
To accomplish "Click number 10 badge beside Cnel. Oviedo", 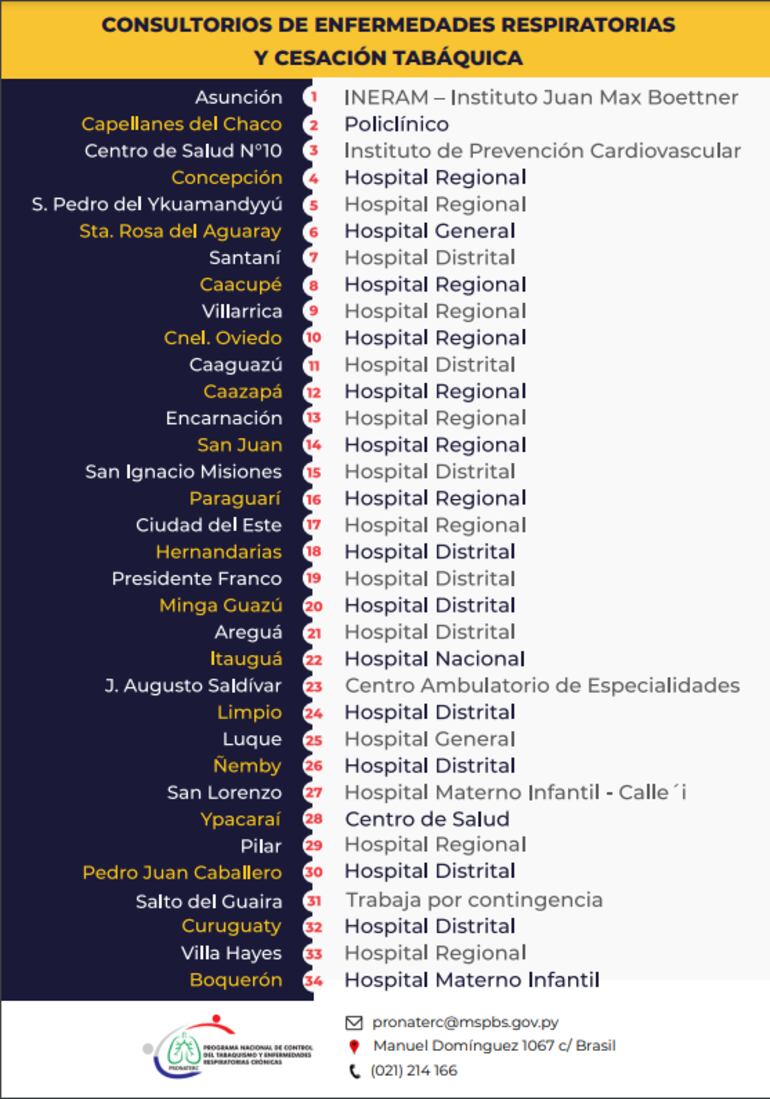I will pos(313,338).
